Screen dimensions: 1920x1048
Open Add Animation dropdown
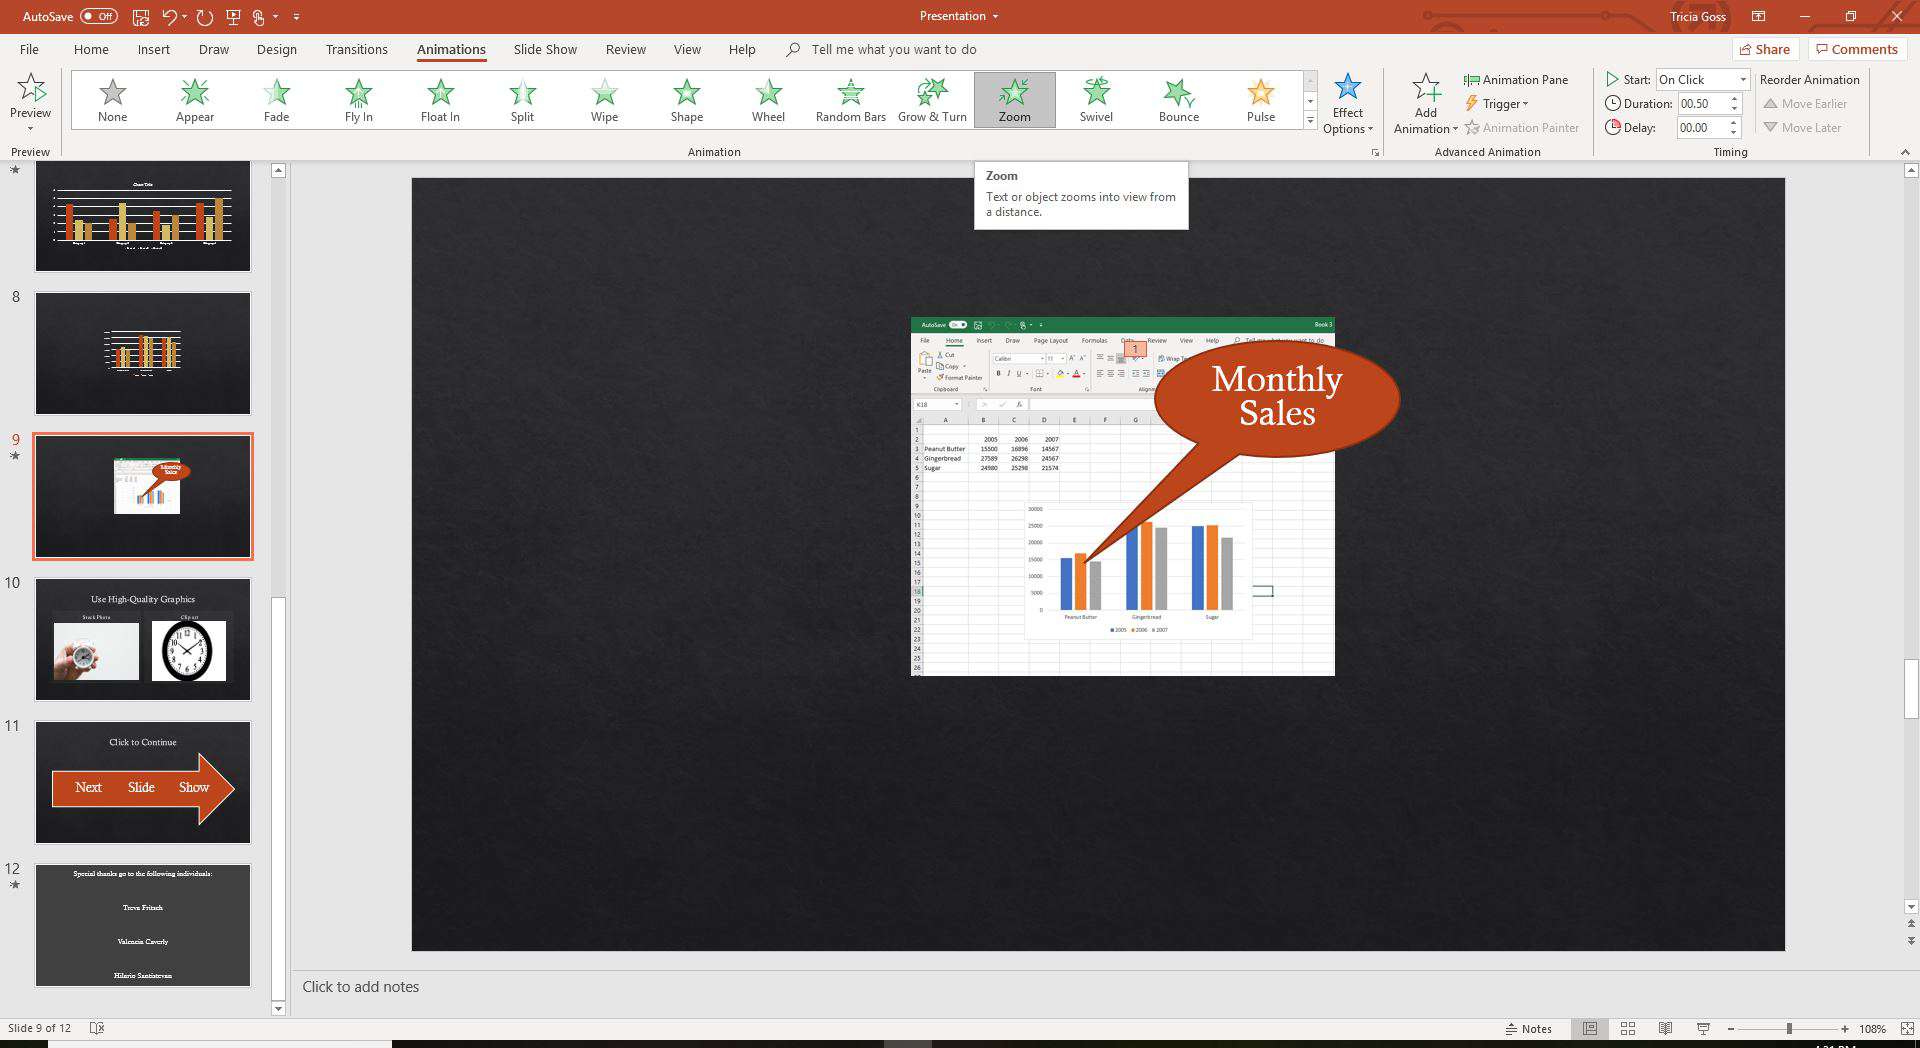1426,104
